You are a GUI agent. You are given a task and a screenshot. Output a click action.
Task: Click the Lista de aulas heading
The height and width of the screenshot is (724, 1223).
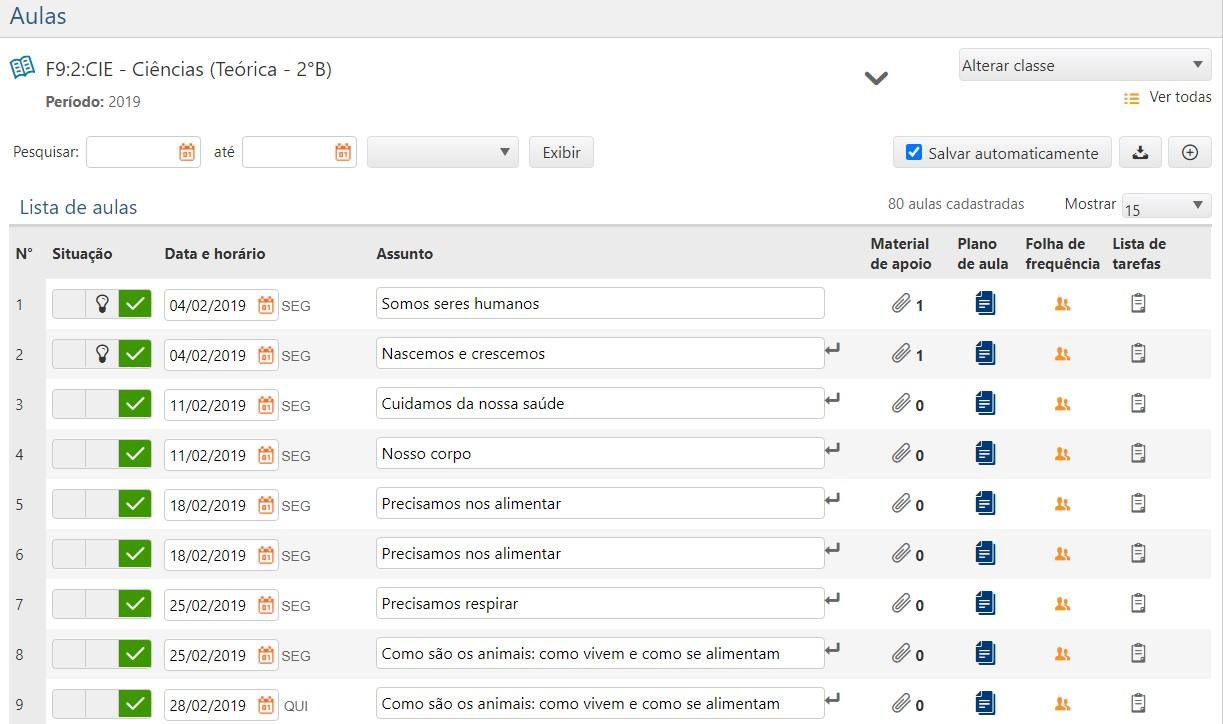pos(78,207)
